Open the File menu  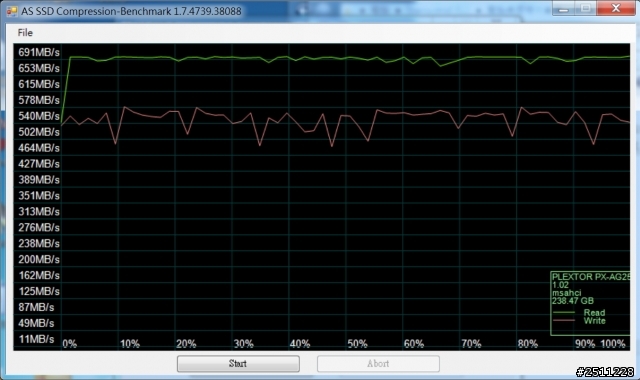point(25,33)
